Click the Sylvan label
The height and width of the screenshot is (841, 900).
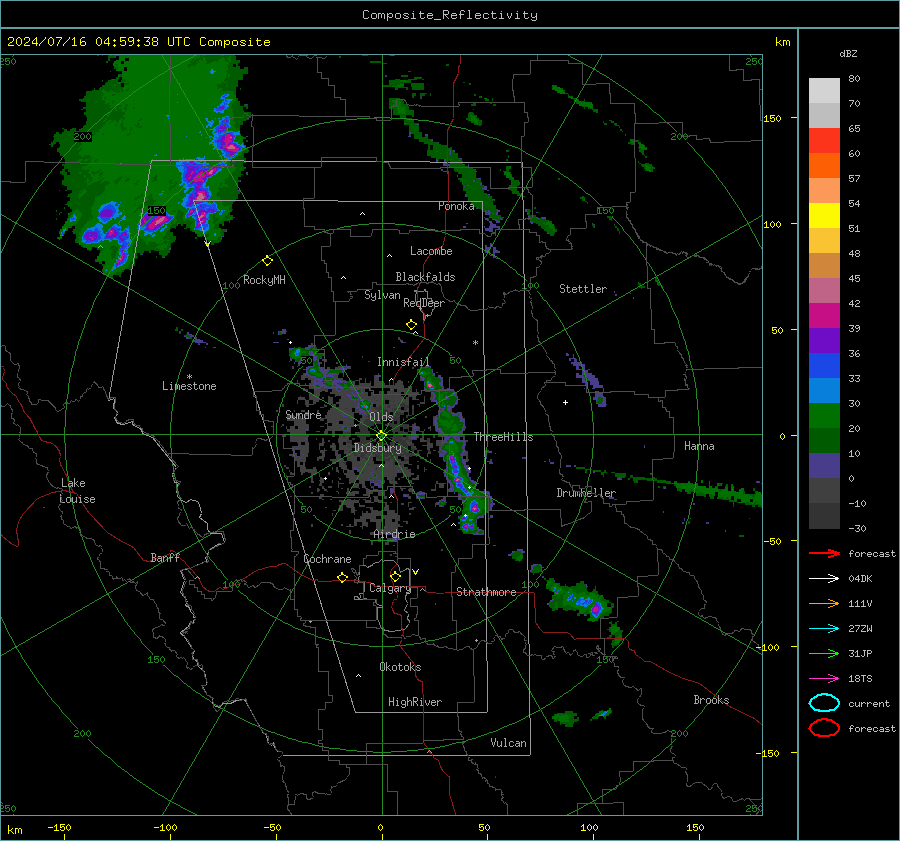click(382, 295)
